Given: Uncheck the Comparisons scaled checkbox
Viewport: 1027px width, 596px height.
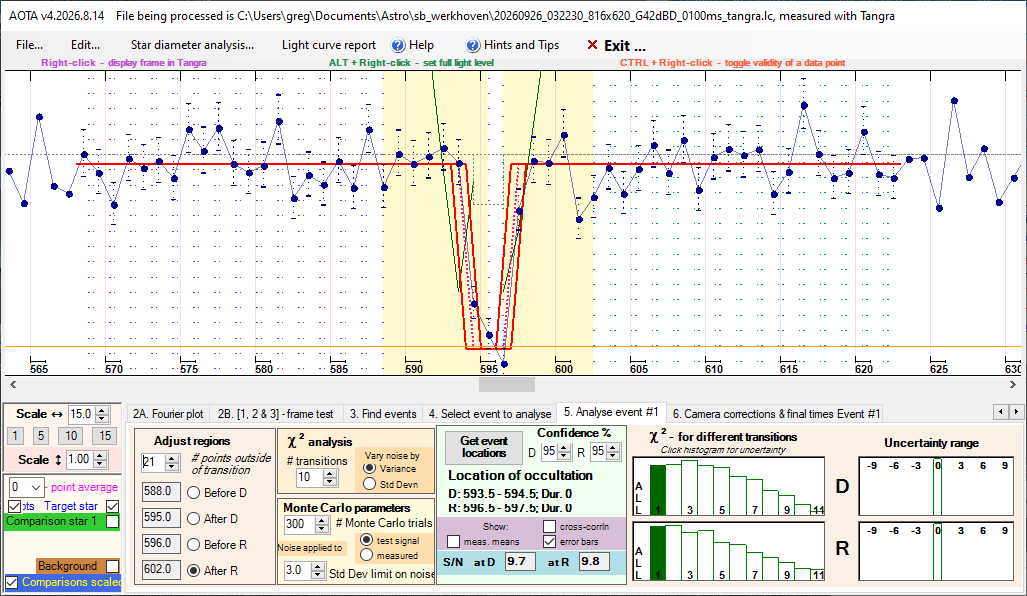Looking at the screenshot, I should pyautogui.click(x=12, y=582).
